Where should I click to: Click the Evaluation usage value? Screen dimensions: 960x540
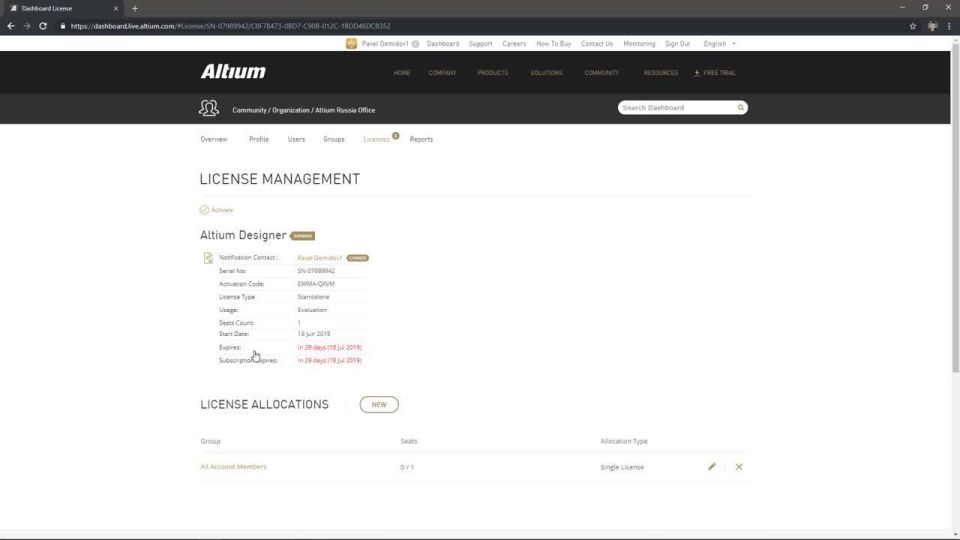coord(312,310)
